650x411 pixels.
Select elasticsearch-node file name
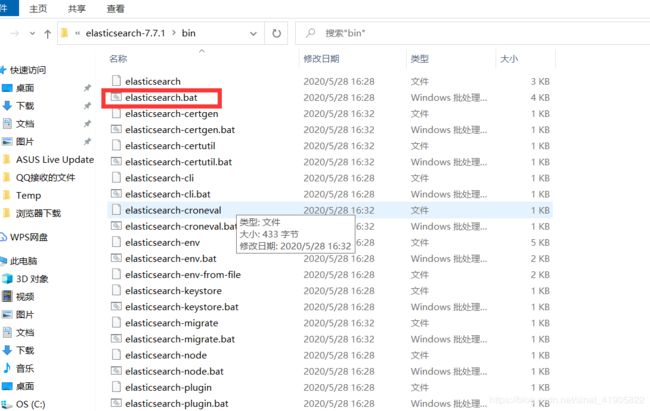pos(166,355)
